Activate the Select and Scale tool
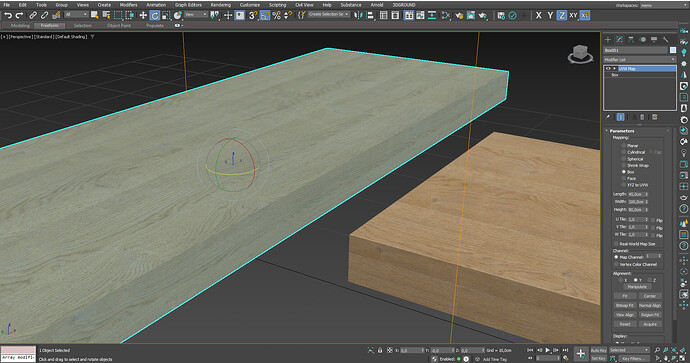 166,15
